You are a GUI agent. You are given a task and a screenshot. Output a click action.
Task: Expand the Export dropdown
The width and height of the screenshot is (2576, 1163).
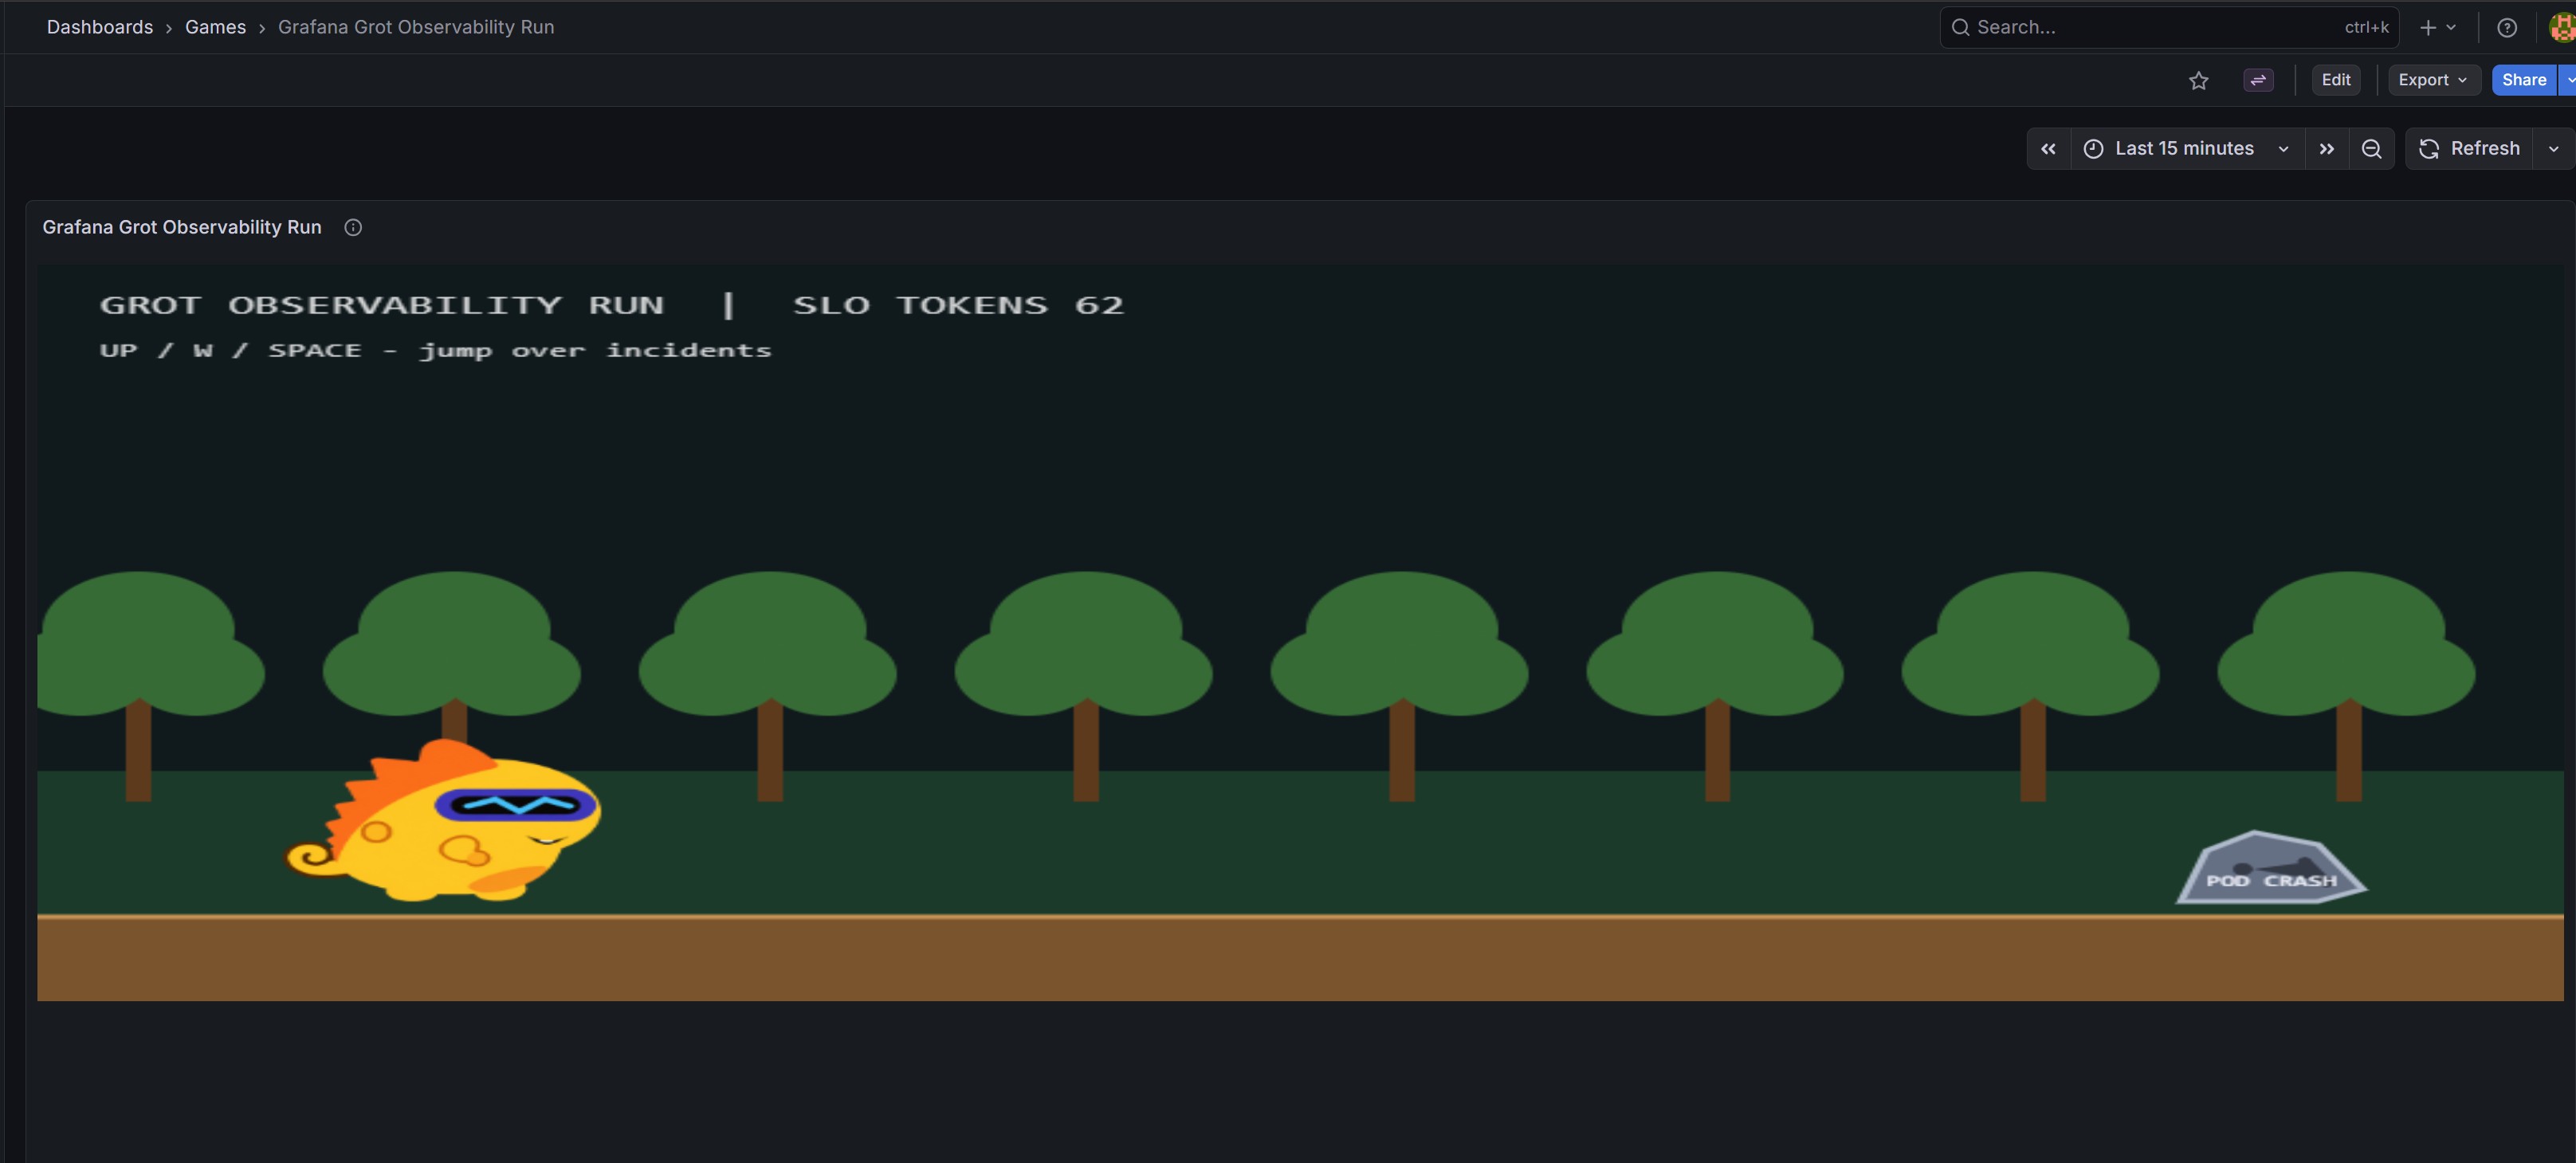(2433, 80)
